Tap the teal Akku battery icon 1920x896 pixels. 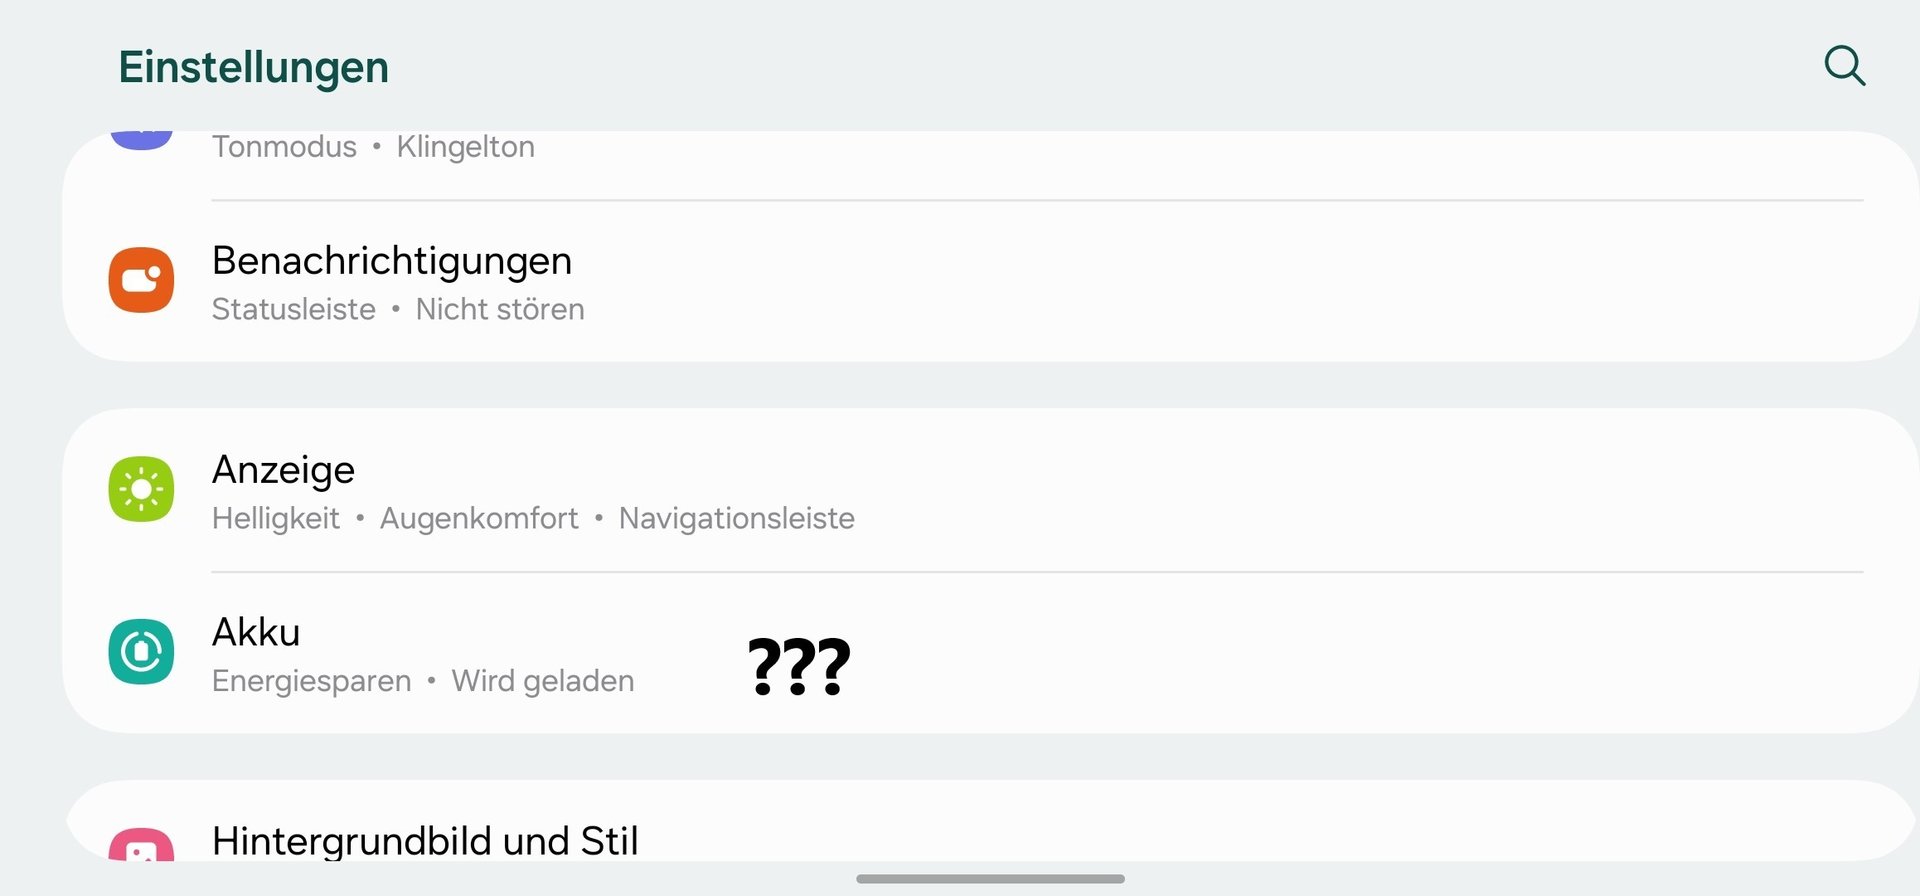click(x=141, y=652)
